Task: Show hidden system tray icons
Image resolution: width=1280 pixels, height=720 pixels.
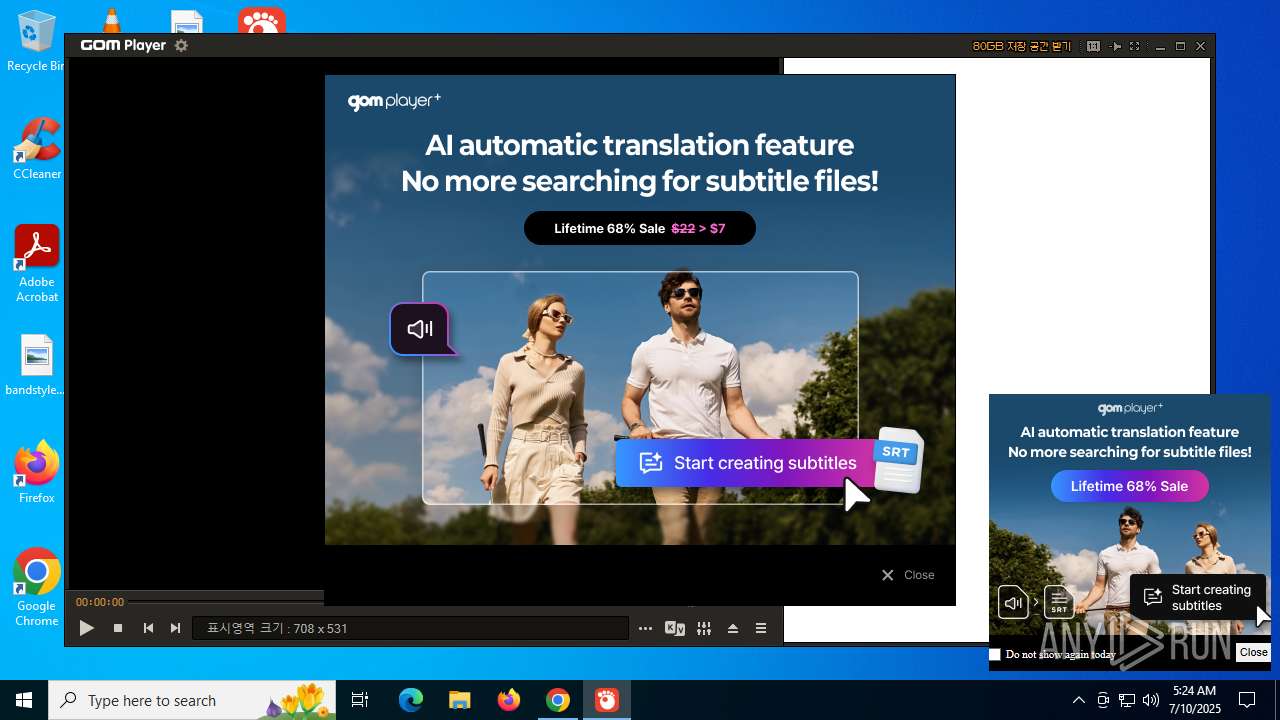Action: tap(1078, 700)
